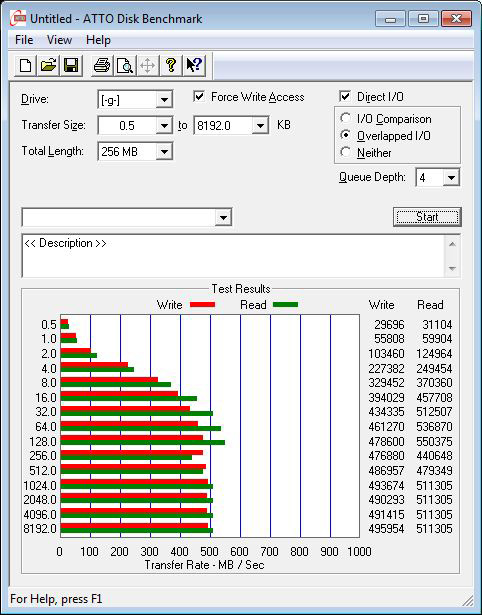Open the File menu
Viewport: 482px width, 615px height.
click(x=24, y=40)
